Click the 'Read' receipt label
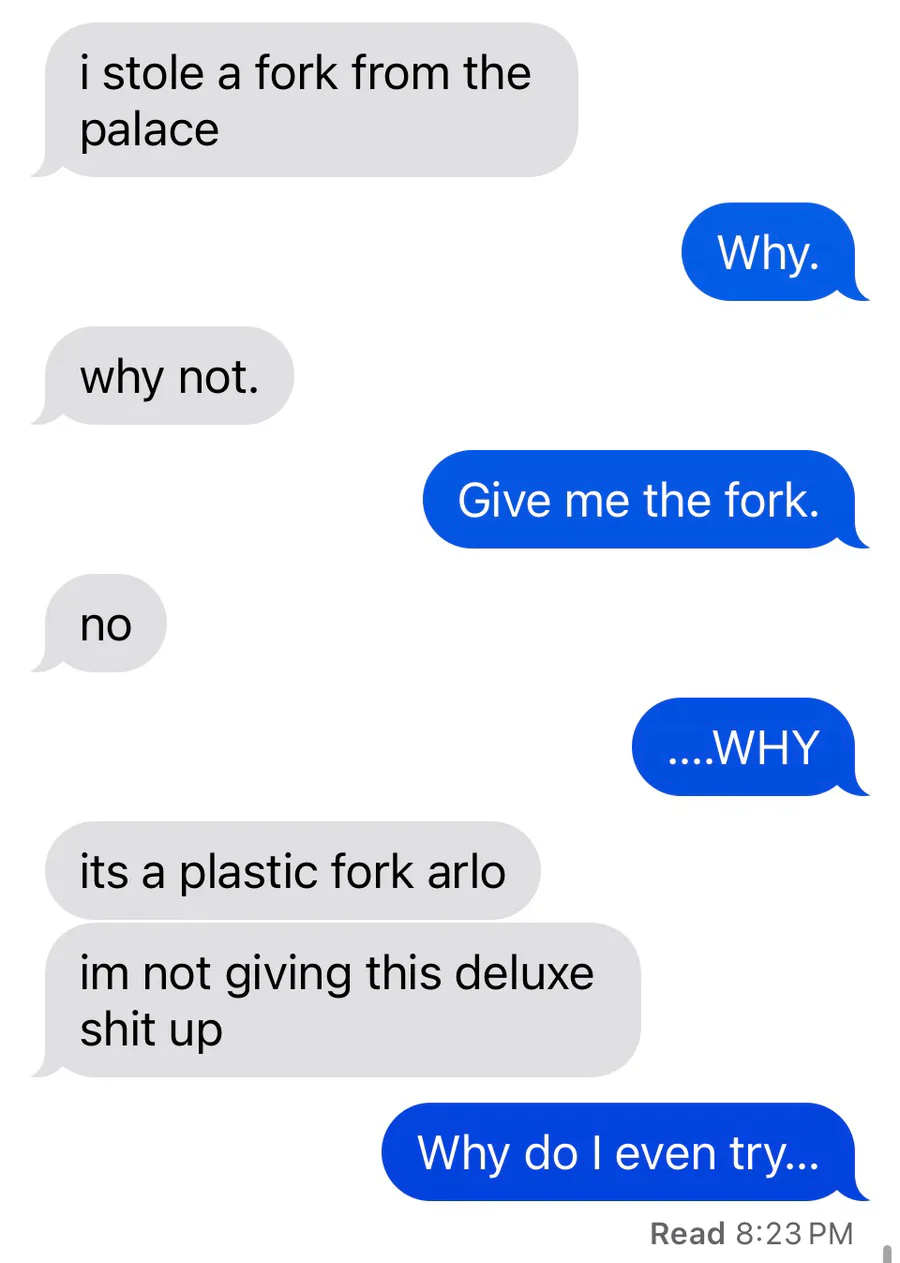The height and width of the screenshot is (1263, 900). point(687,1233)
